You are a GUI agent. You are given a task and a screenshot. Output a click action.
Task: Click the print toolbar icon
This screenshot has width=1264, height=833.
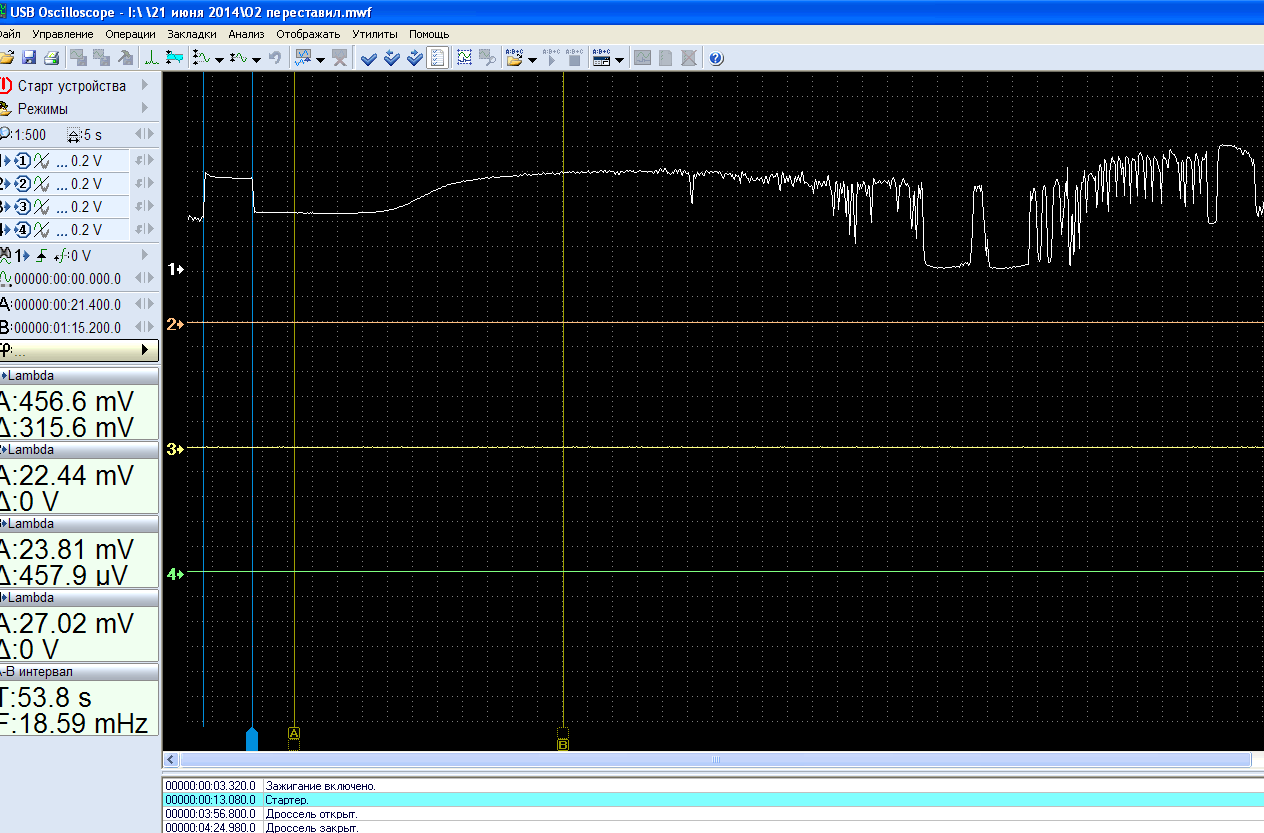(50, 58)
